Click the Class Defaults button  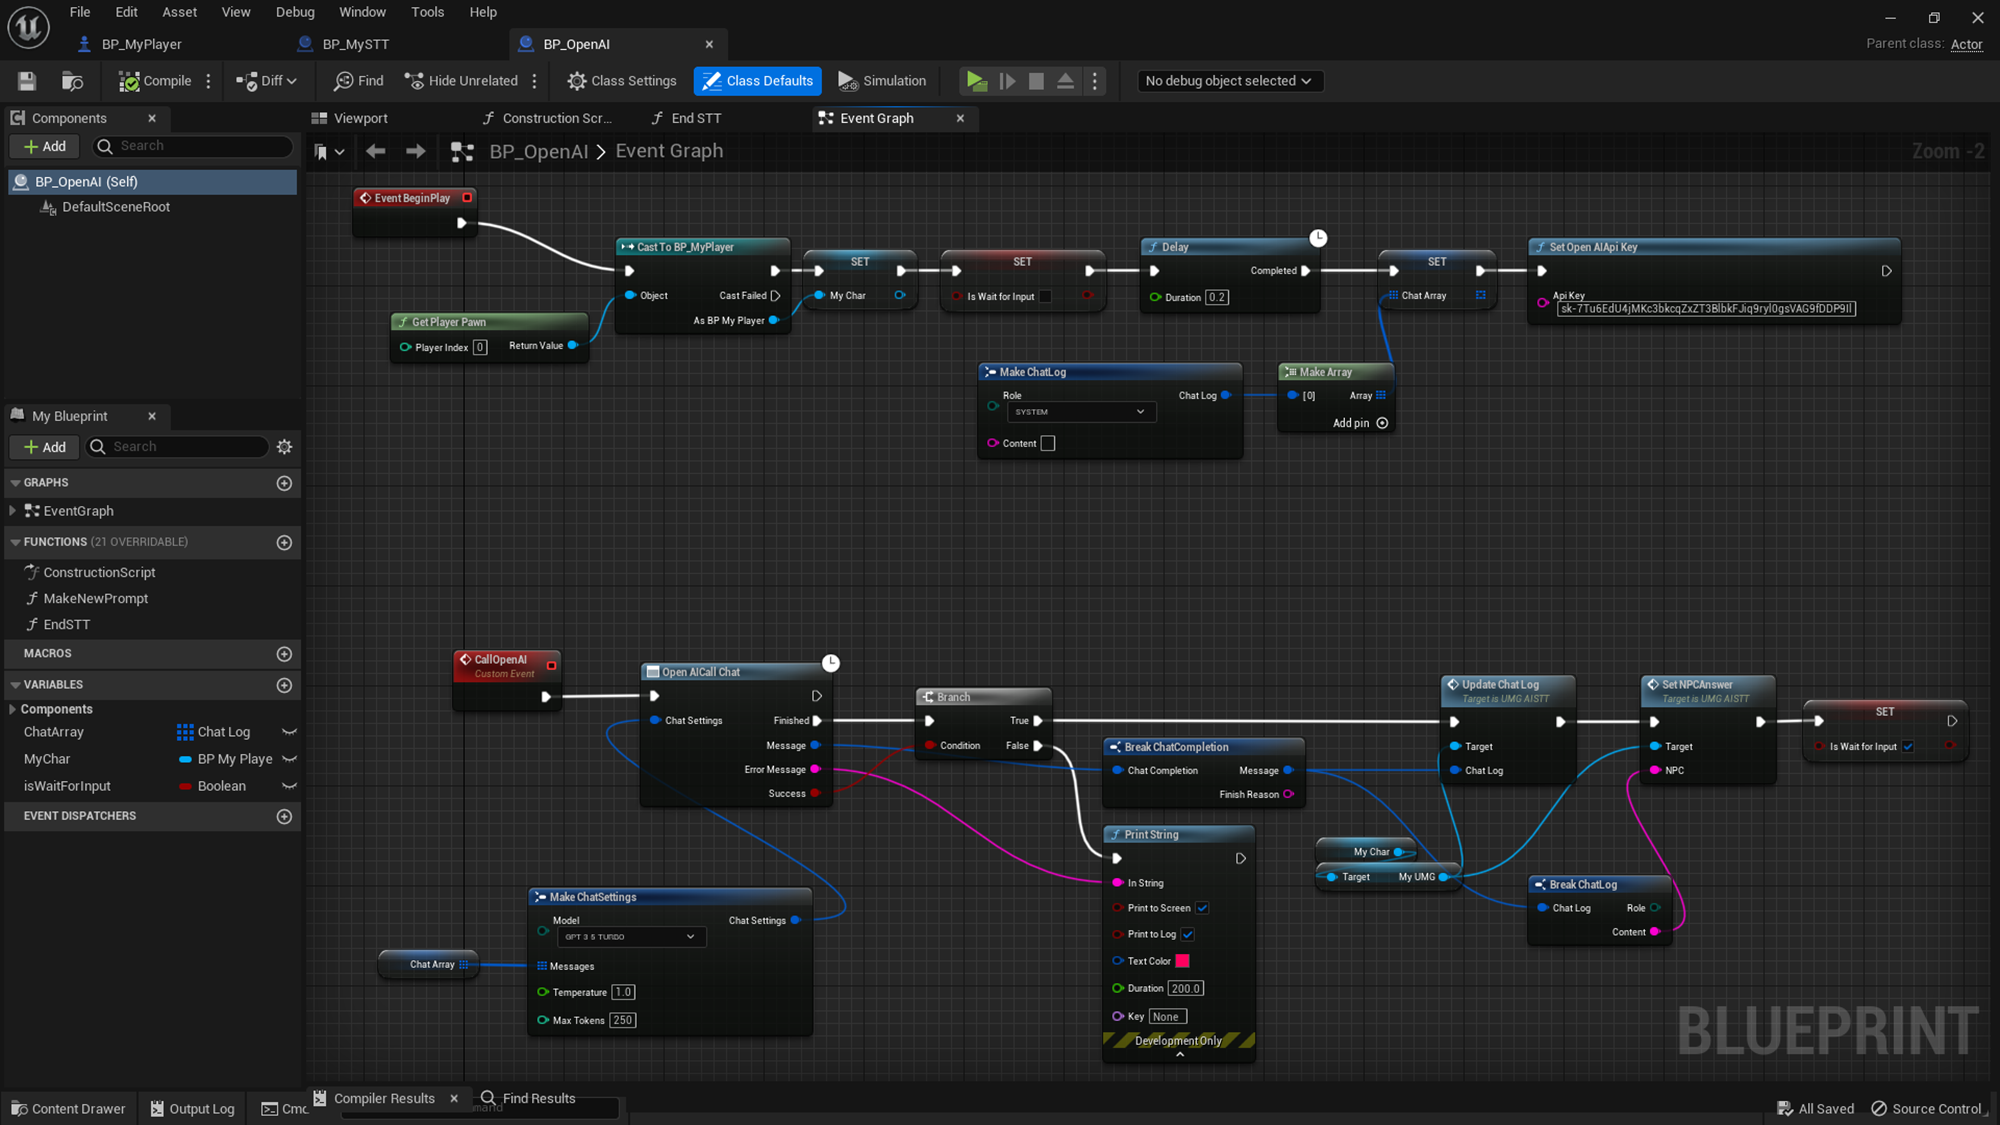click(757, 81)
